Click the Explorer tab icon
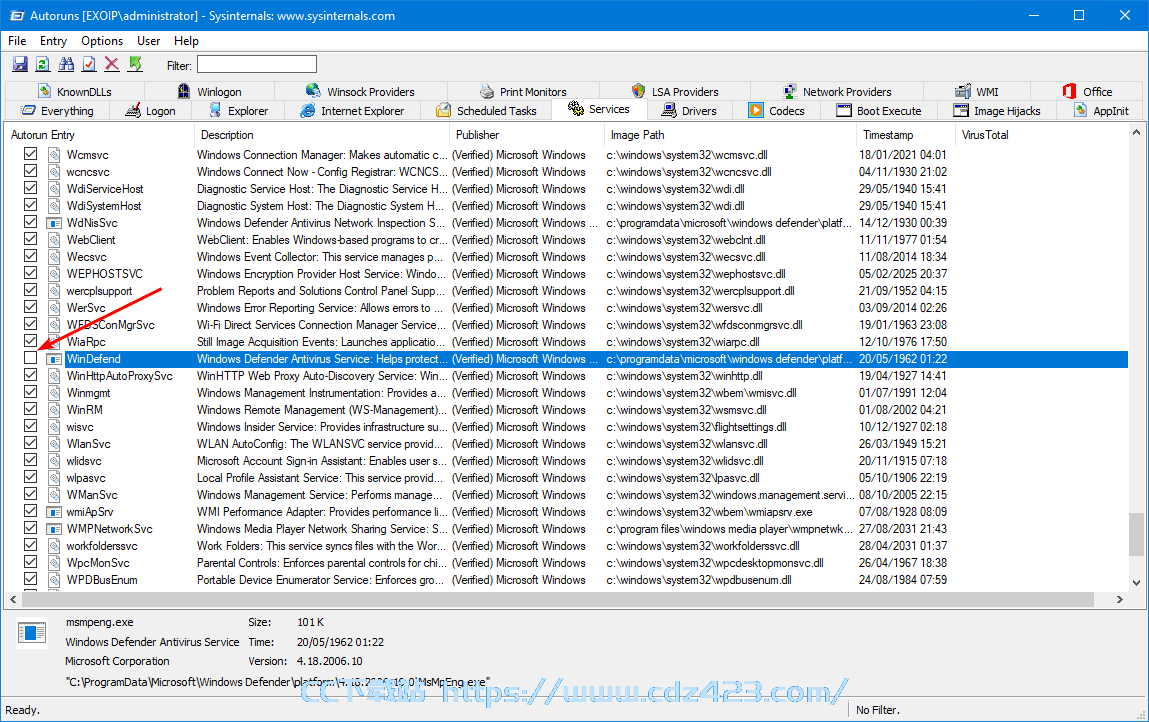The image size is (1149, 722). [x=215, y=110]
